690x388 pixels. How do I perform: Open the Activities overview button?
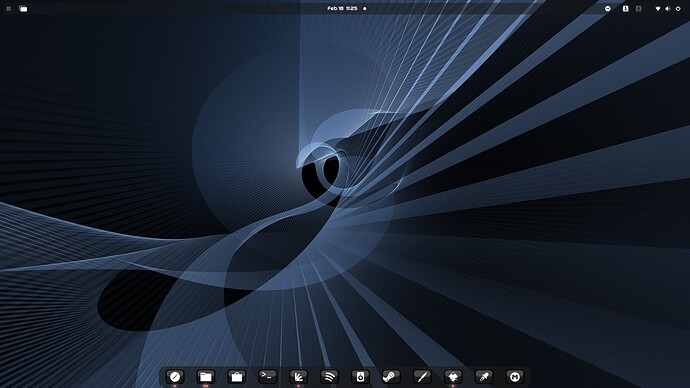[x=8, y=8]
